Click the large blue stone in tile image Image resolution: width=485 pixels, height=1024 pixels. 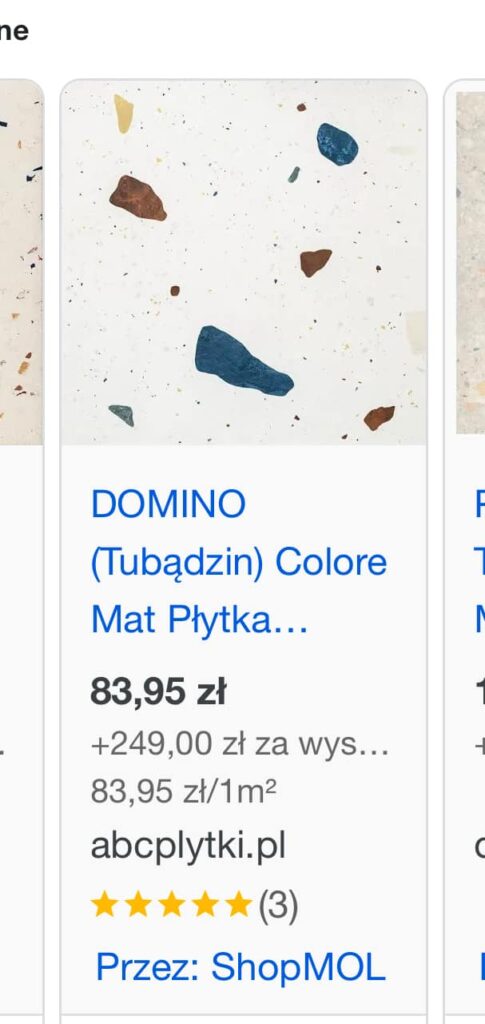[x=243, y=362]
